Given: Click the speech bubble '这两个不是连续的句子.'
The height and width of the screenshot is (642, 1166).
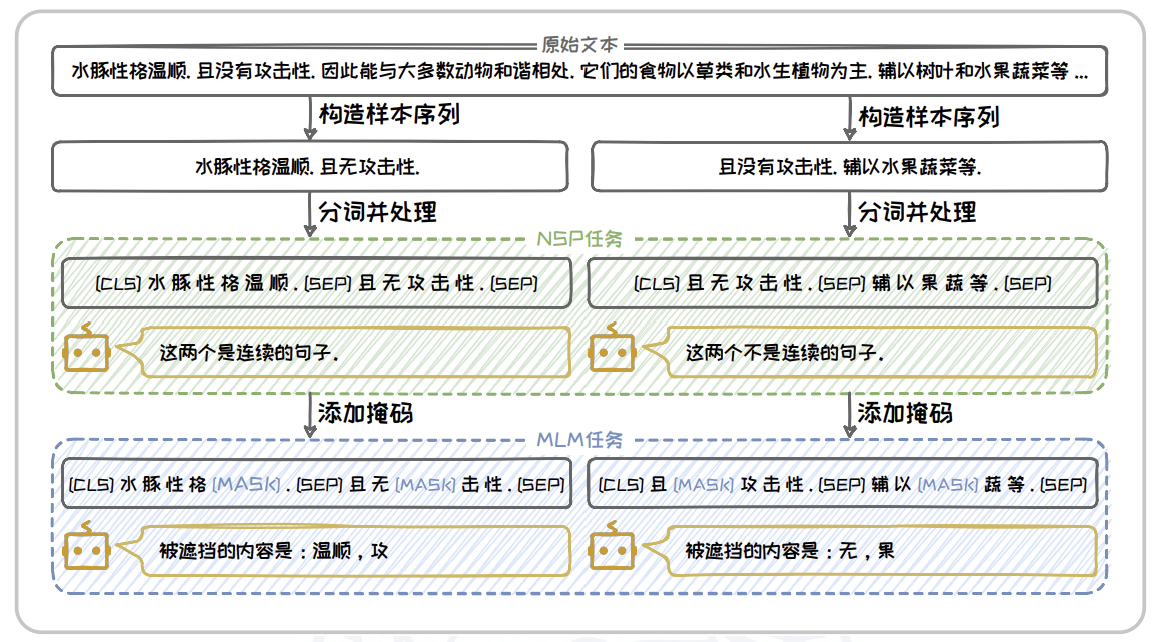Looking at the screenshot, I should click(x=871, y=352).
